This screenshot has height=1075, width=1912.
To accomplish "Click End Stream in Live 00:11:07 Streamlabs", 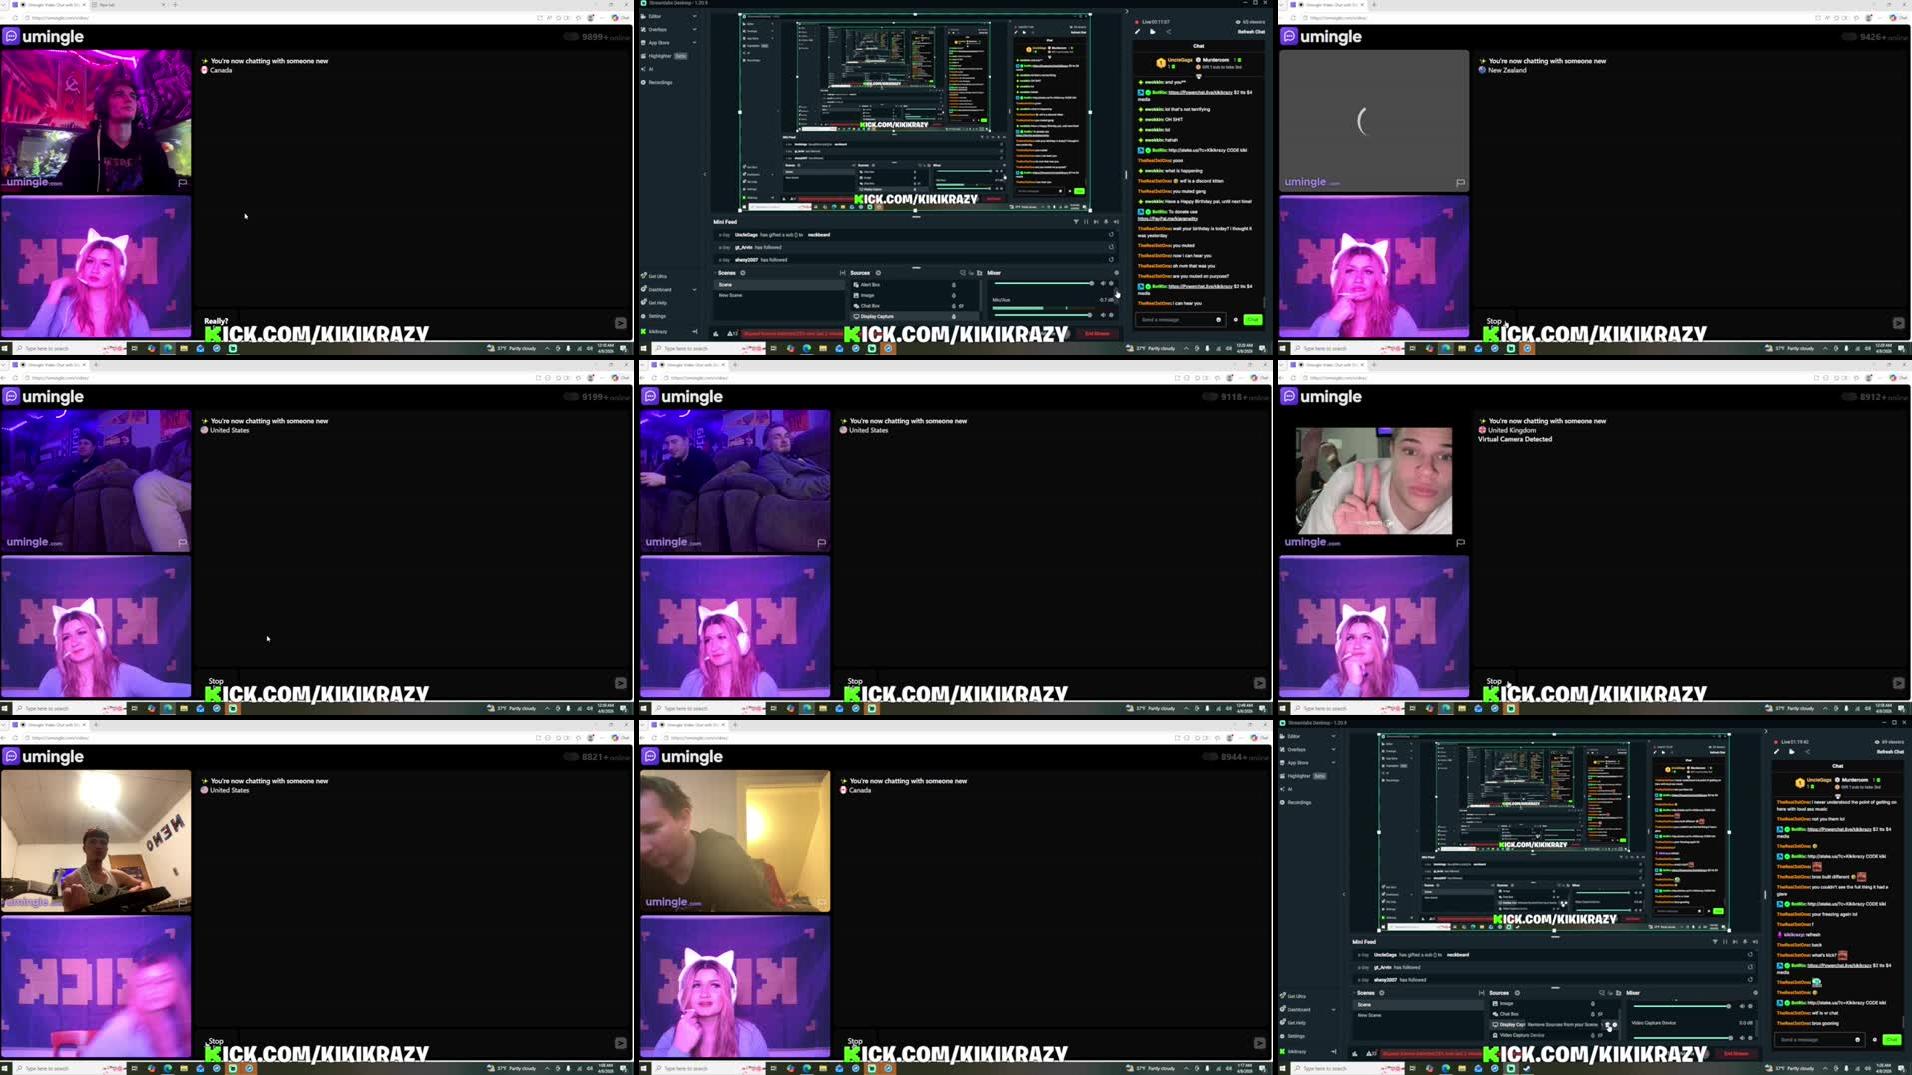I will coord(1097,333).
